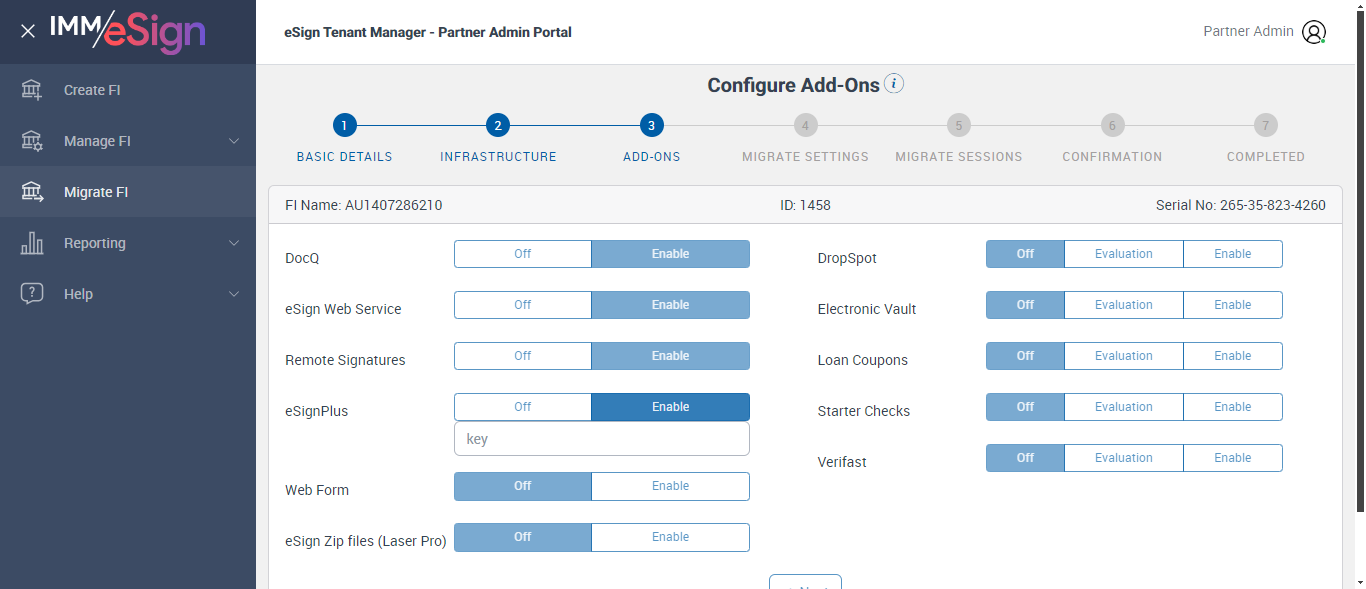
Task: Click the Help question bubble icon
Action: 32,294
